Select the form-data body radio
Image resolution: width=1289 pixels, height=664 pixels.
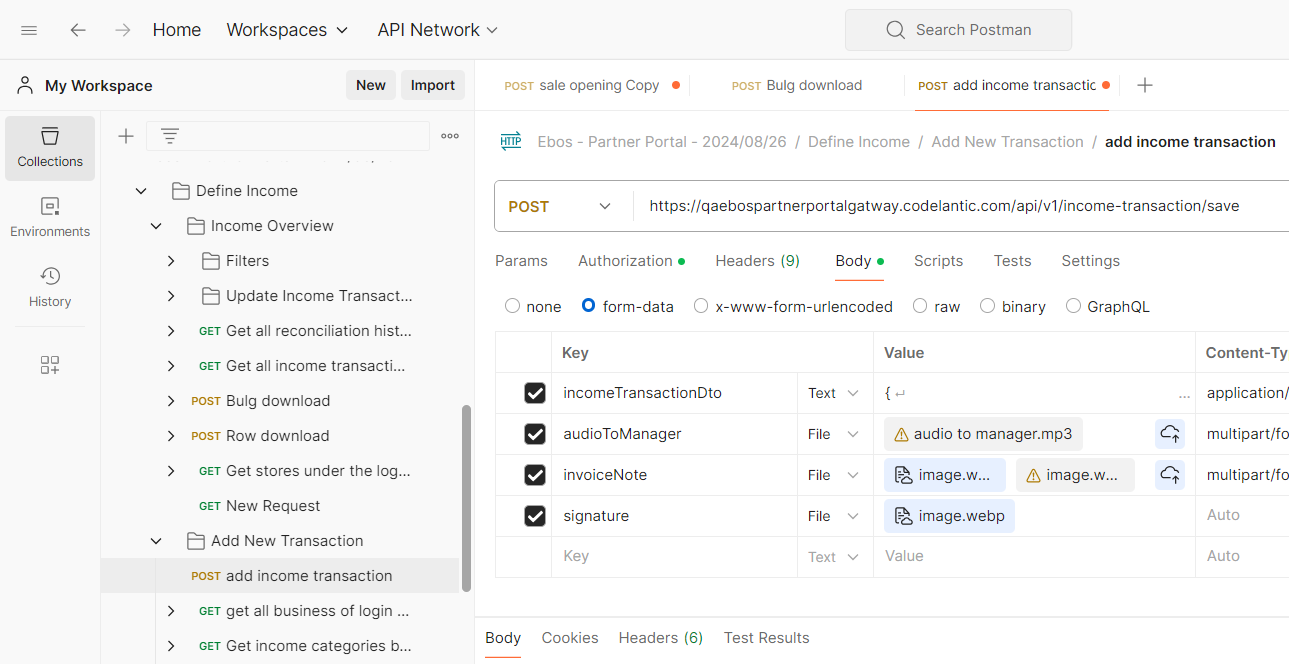(x=589, y=306)
